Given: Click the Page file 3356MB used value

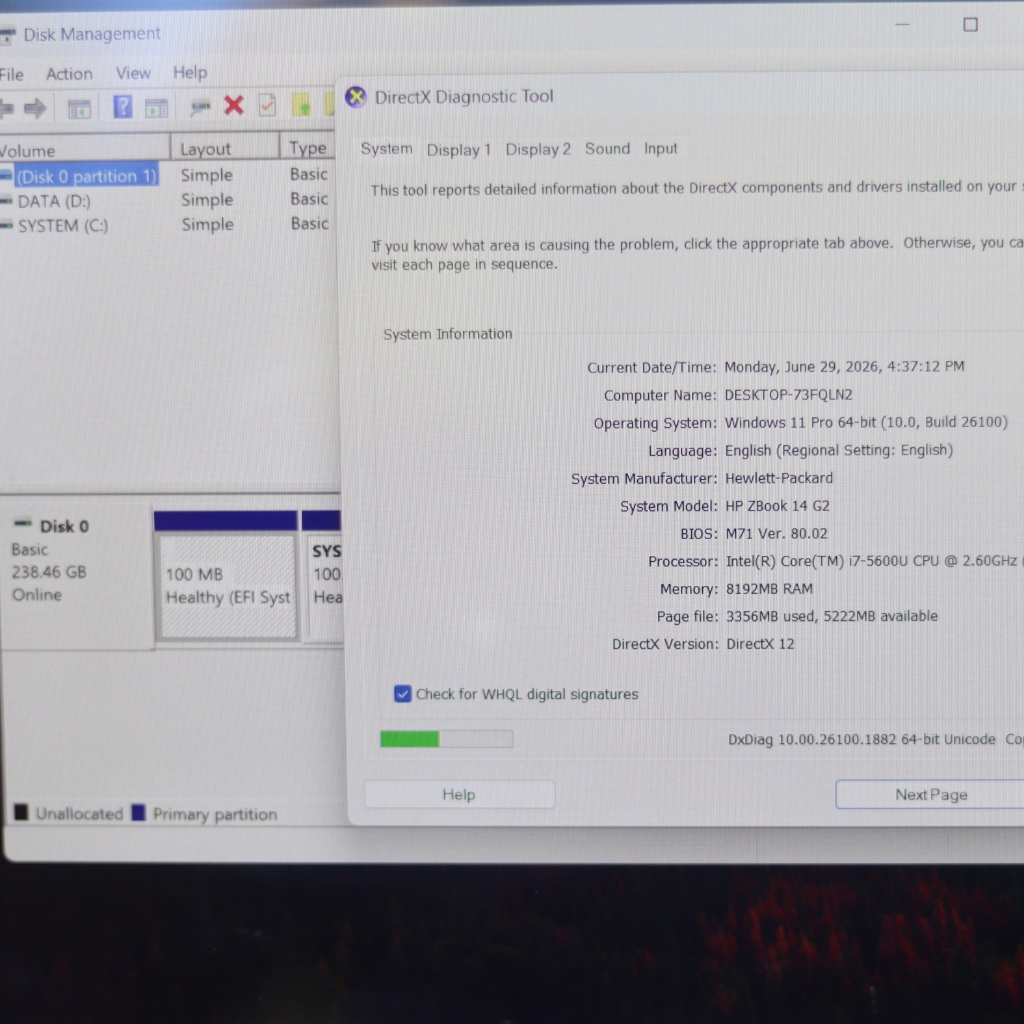Looking at the screenshot, I should (831, 616).
